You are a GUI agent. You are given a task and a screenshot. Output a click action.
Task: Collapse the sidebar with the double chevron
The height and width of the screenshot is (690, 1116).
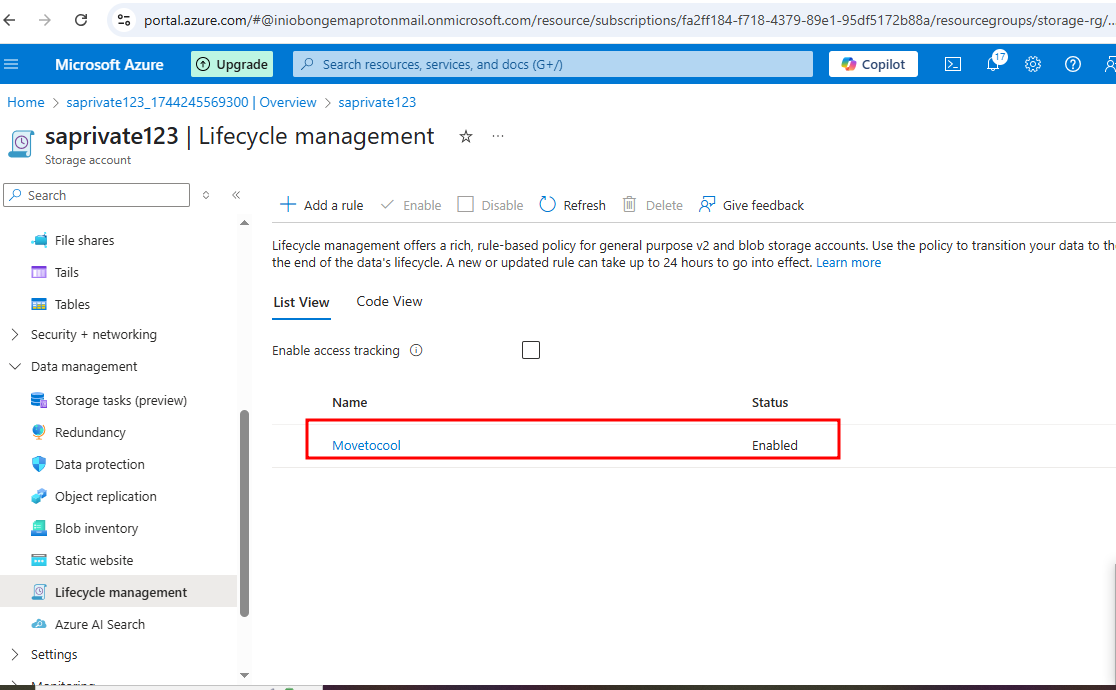[236, 195]
